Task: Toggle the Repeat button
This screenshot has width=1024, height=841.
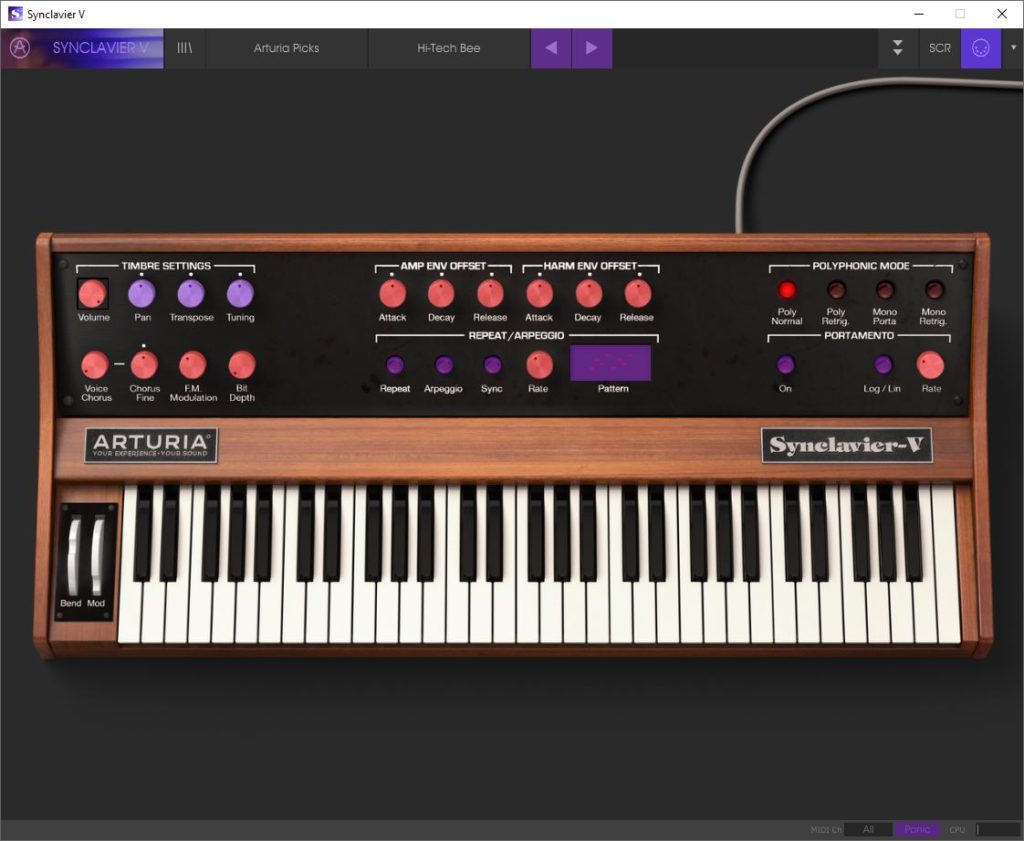Action: tap(394, 364)
